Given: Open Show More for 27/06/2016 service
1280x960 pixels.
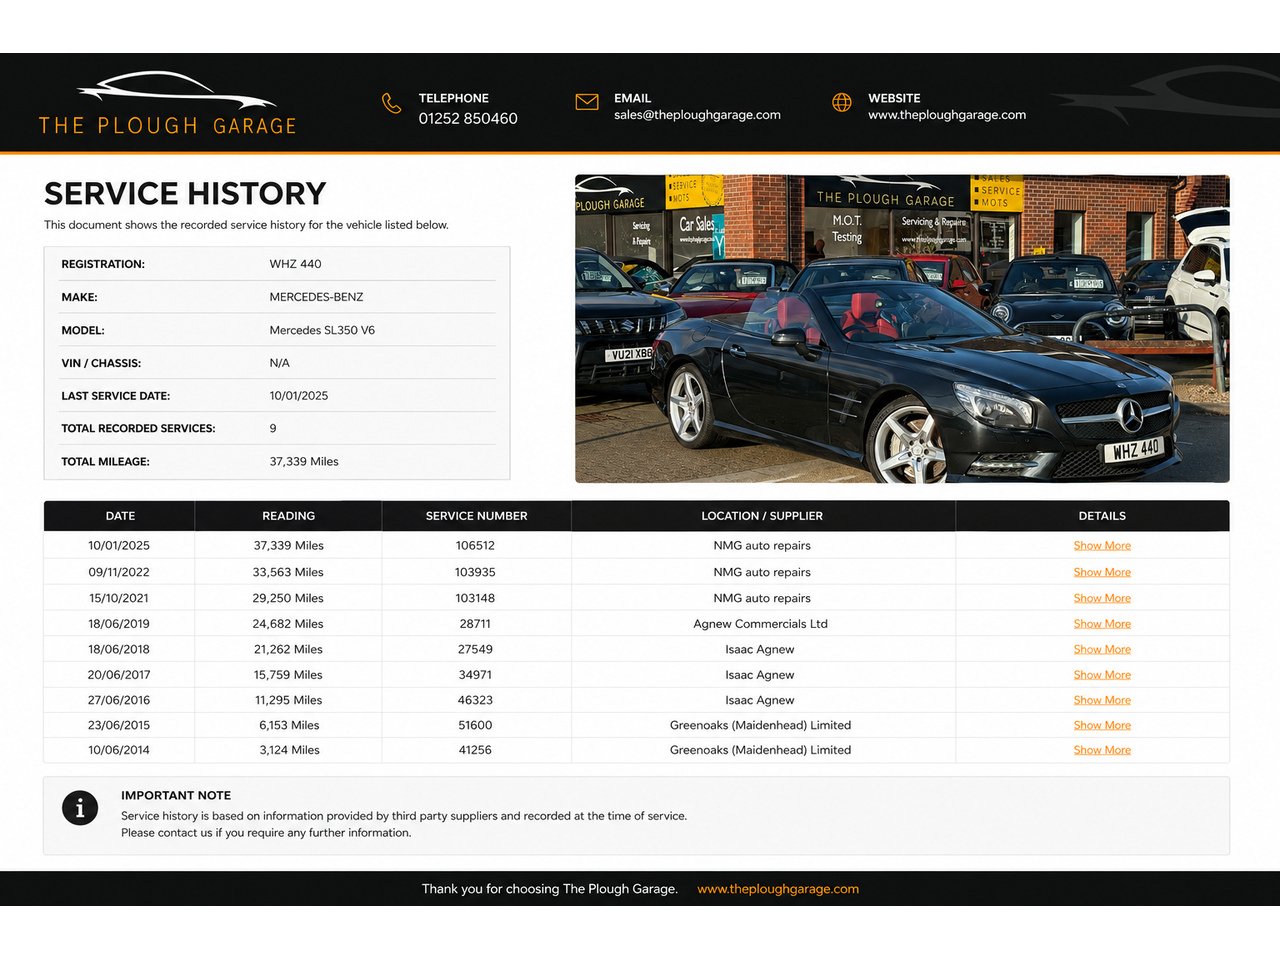Looking at the screenshot, I should pyautogui.click(x=1102, y=700).
